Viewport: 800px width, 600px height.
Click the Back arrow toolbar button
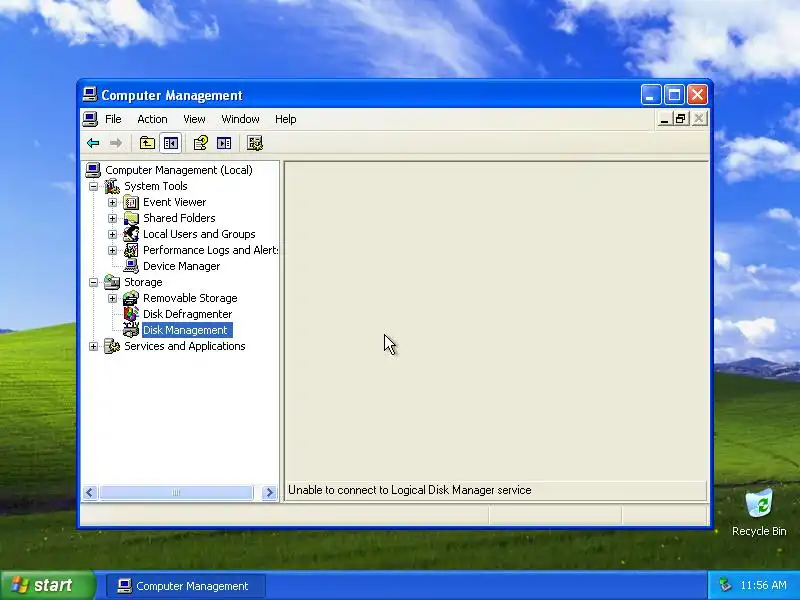pyautogui.click(x=93, y=143)
